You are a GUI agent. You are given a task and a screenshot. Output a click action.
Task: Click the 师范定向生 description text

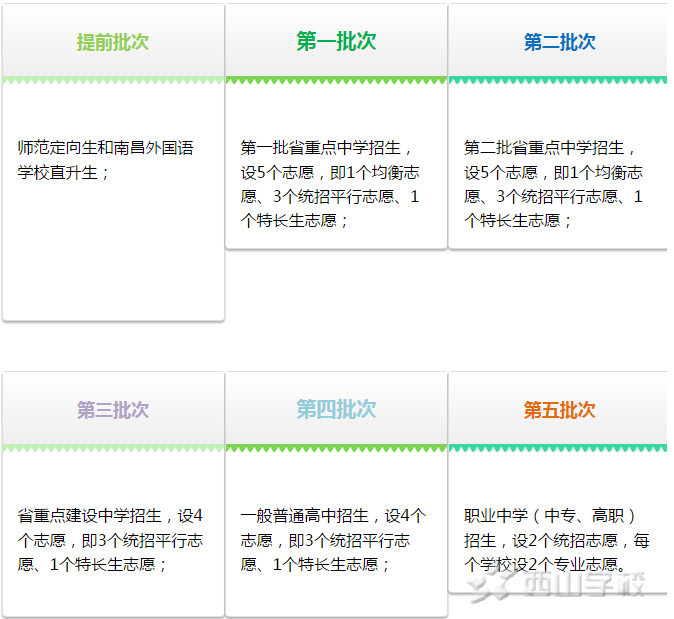pyautogui.click(x=106, y=160)
